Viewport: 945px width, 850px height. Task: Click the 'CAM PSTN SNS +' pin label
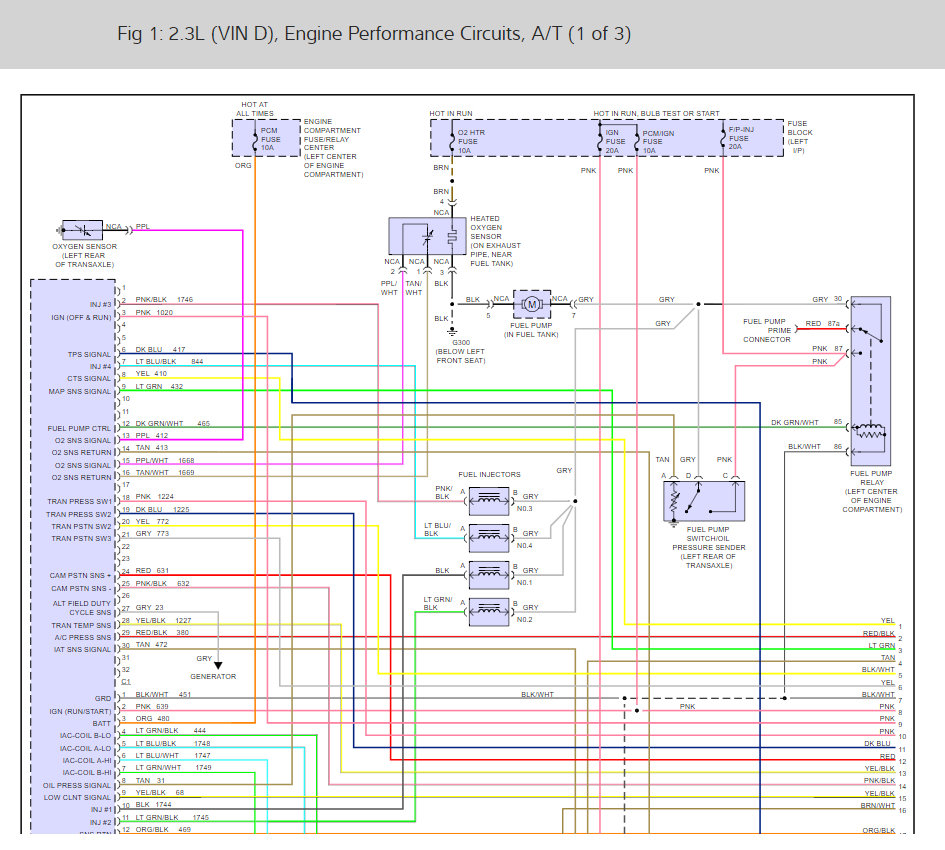[80, 576]
